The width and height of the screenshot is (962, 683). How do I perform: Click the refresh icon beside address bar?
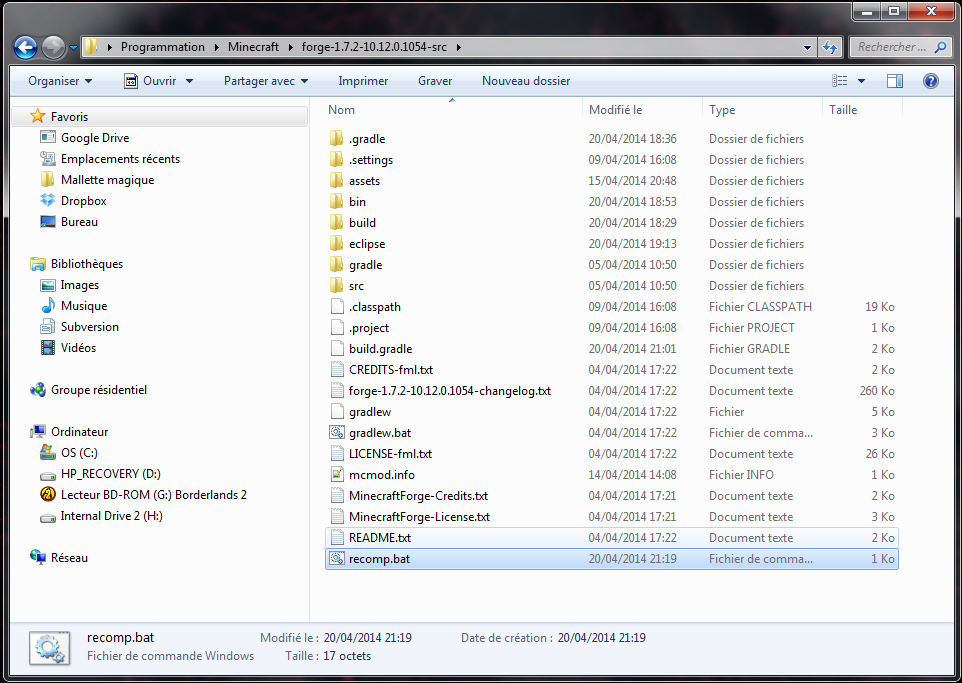tap(830, 47)
